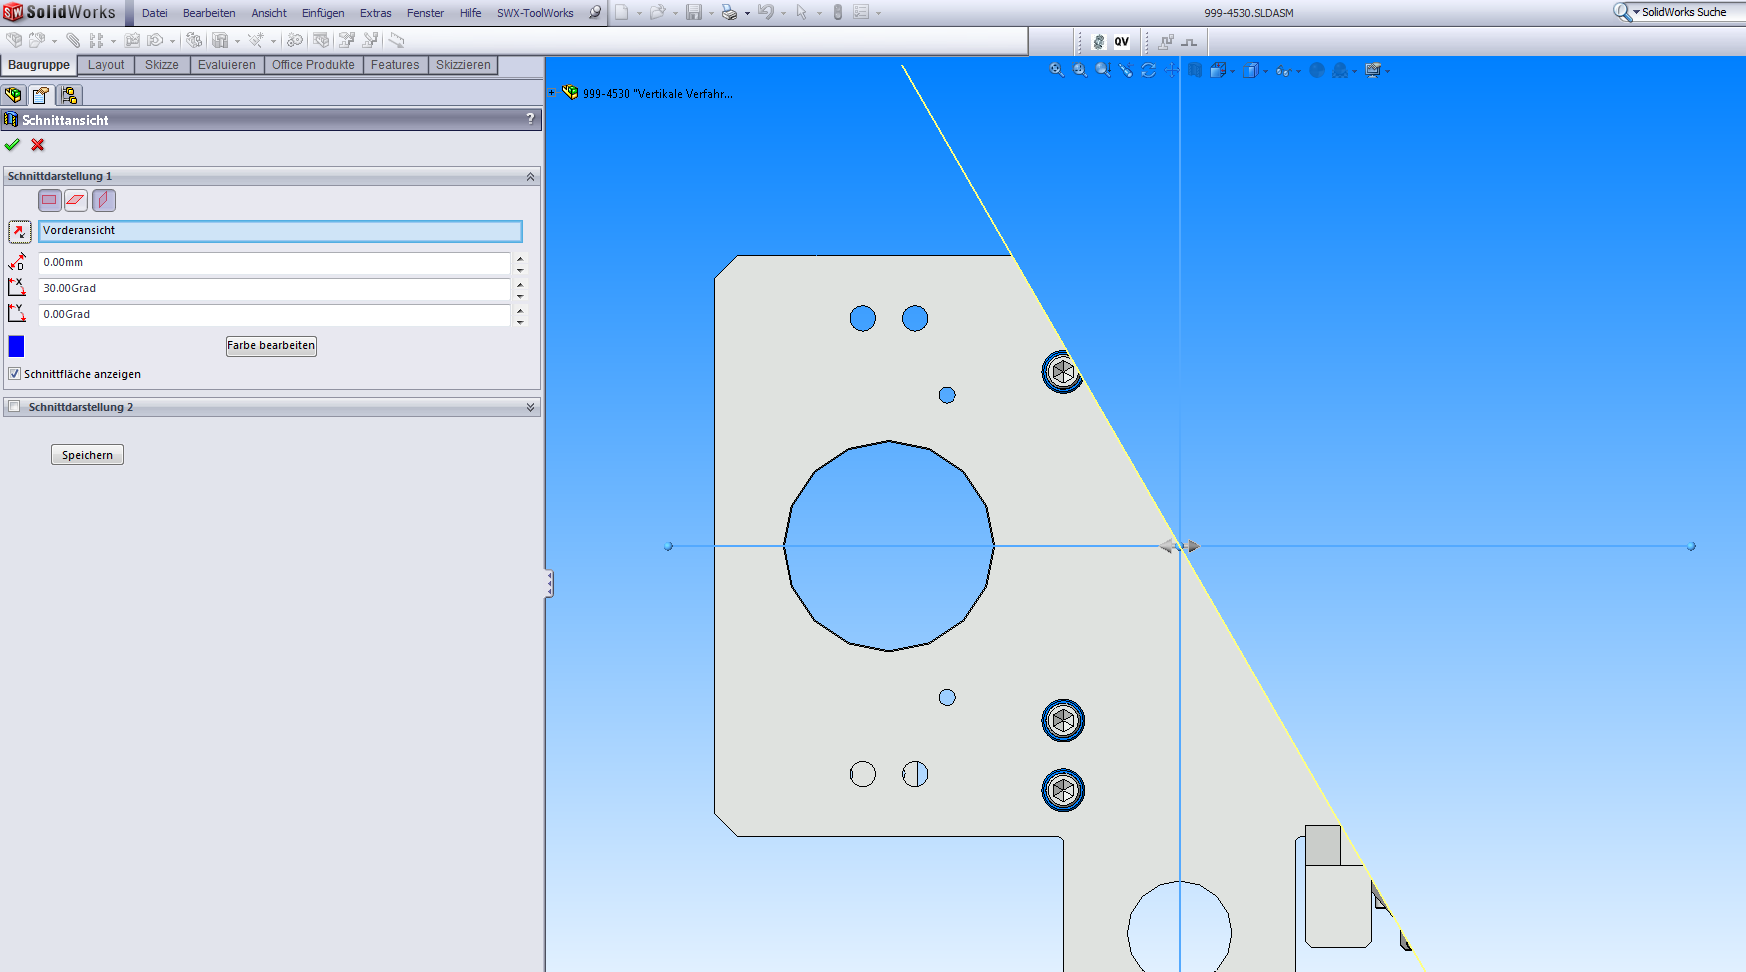Switch to the Skizze tab

pyautogui.click(x=162, y=65)
